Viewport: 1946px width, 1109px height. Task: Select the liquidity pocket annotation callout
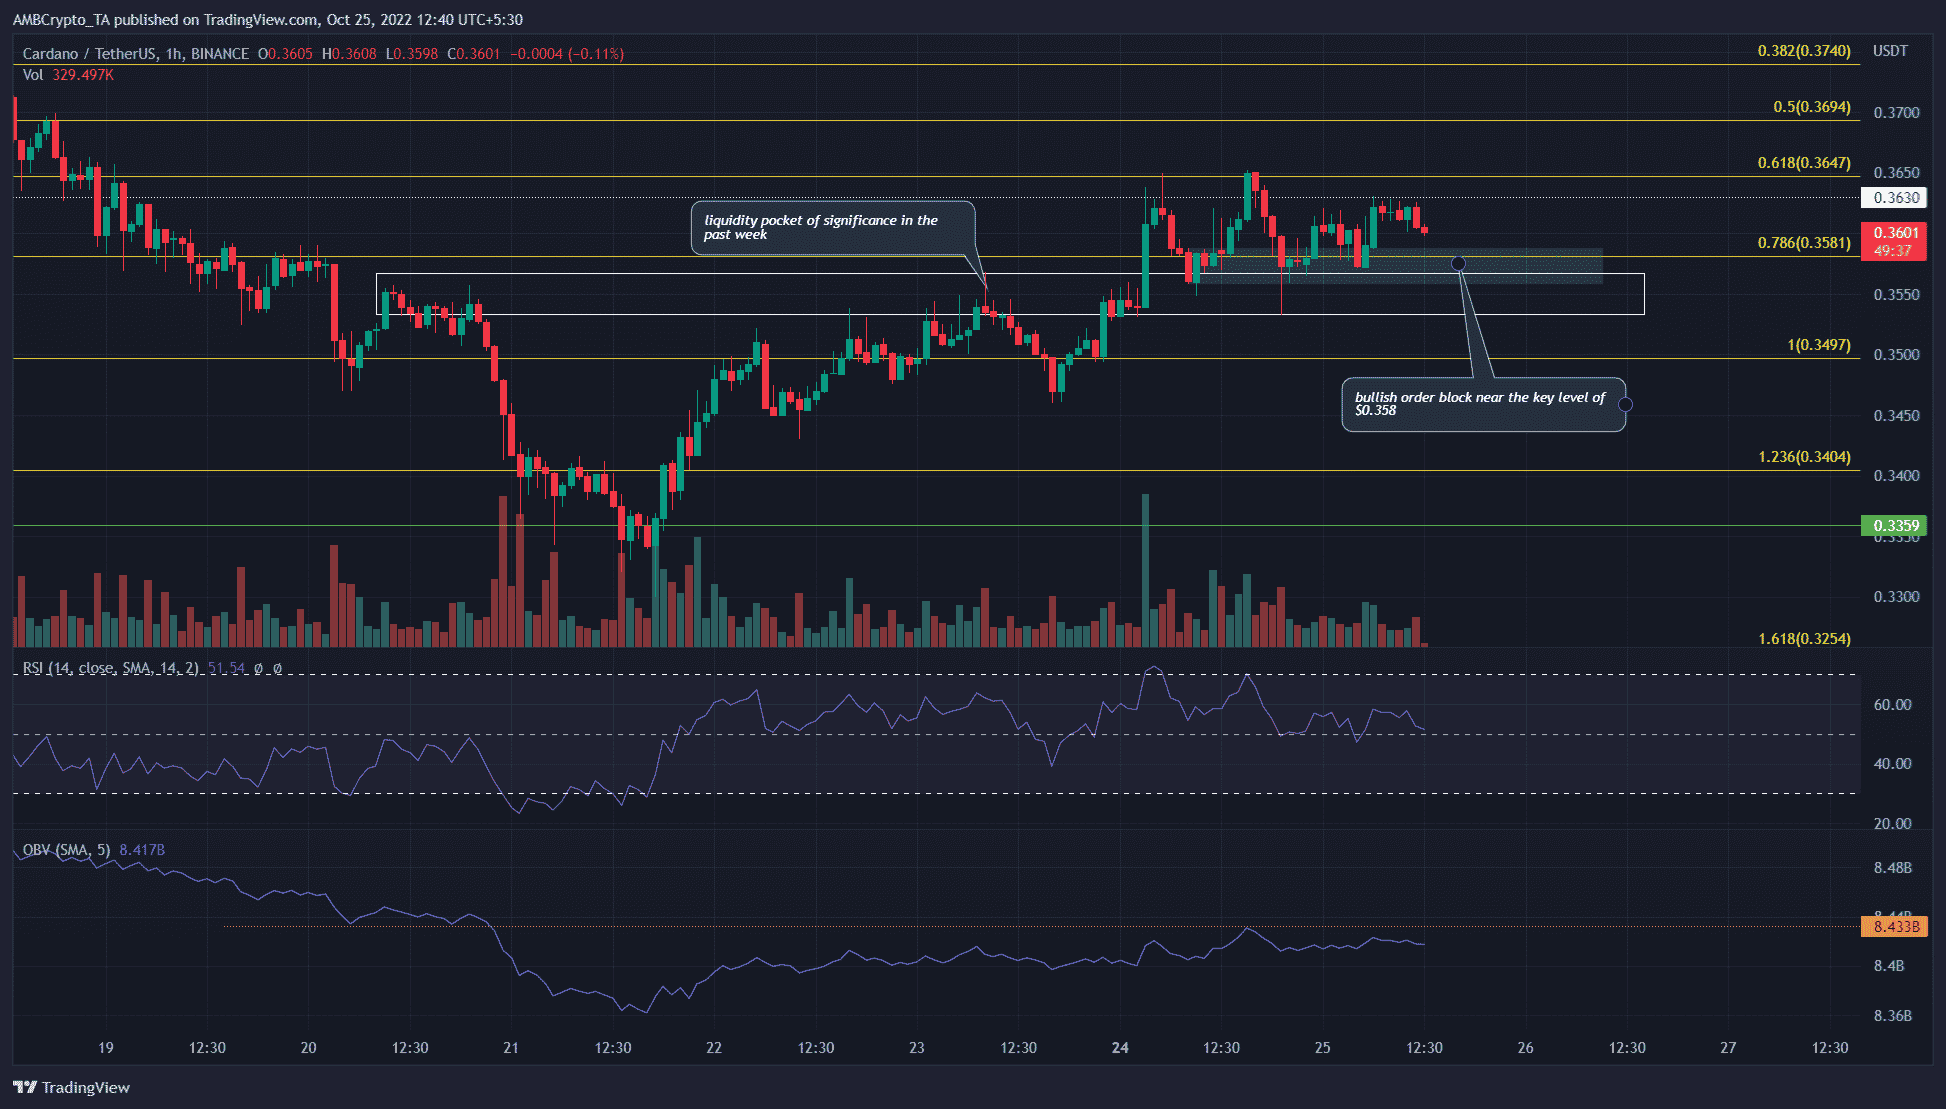(832, 228)
